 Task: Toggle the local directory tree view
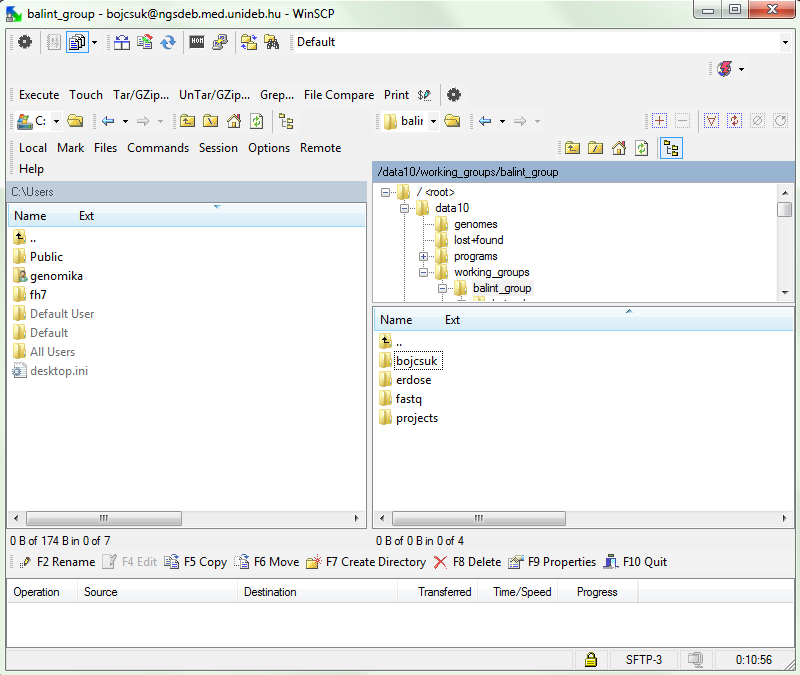coord(286,121)
